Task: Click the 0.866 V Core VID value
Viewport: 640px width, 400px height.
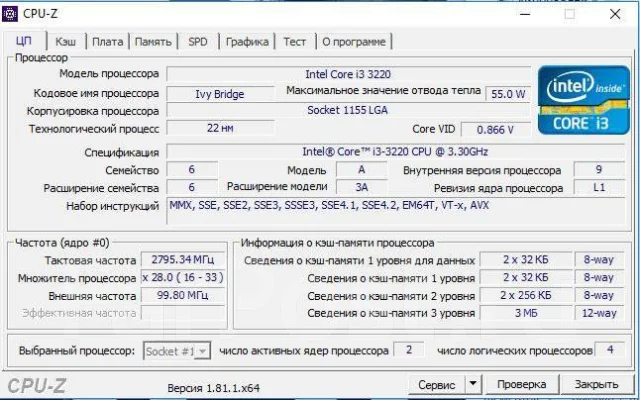Action: tap(496, 130)
